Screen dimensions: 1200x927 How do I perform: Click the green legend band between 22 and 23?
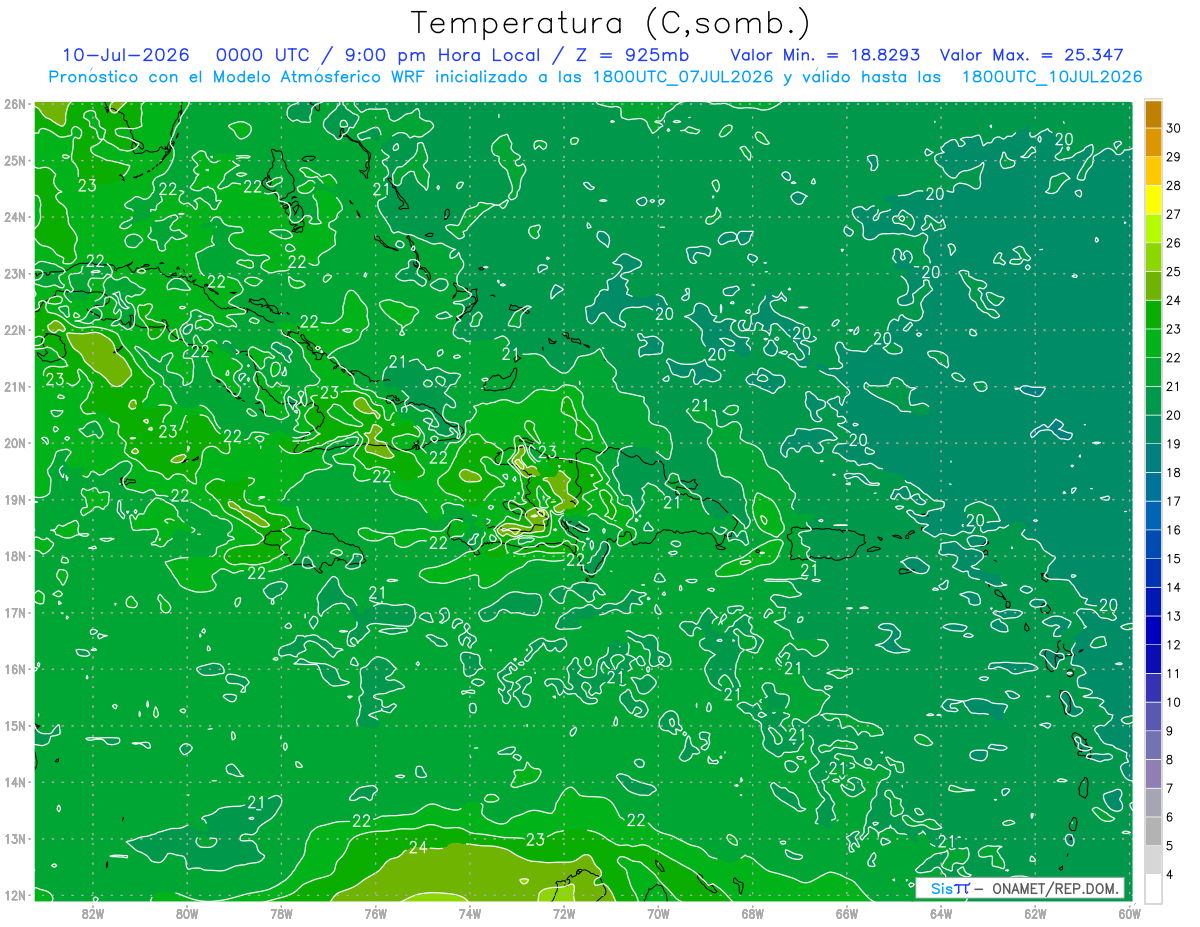point(1153,343)
